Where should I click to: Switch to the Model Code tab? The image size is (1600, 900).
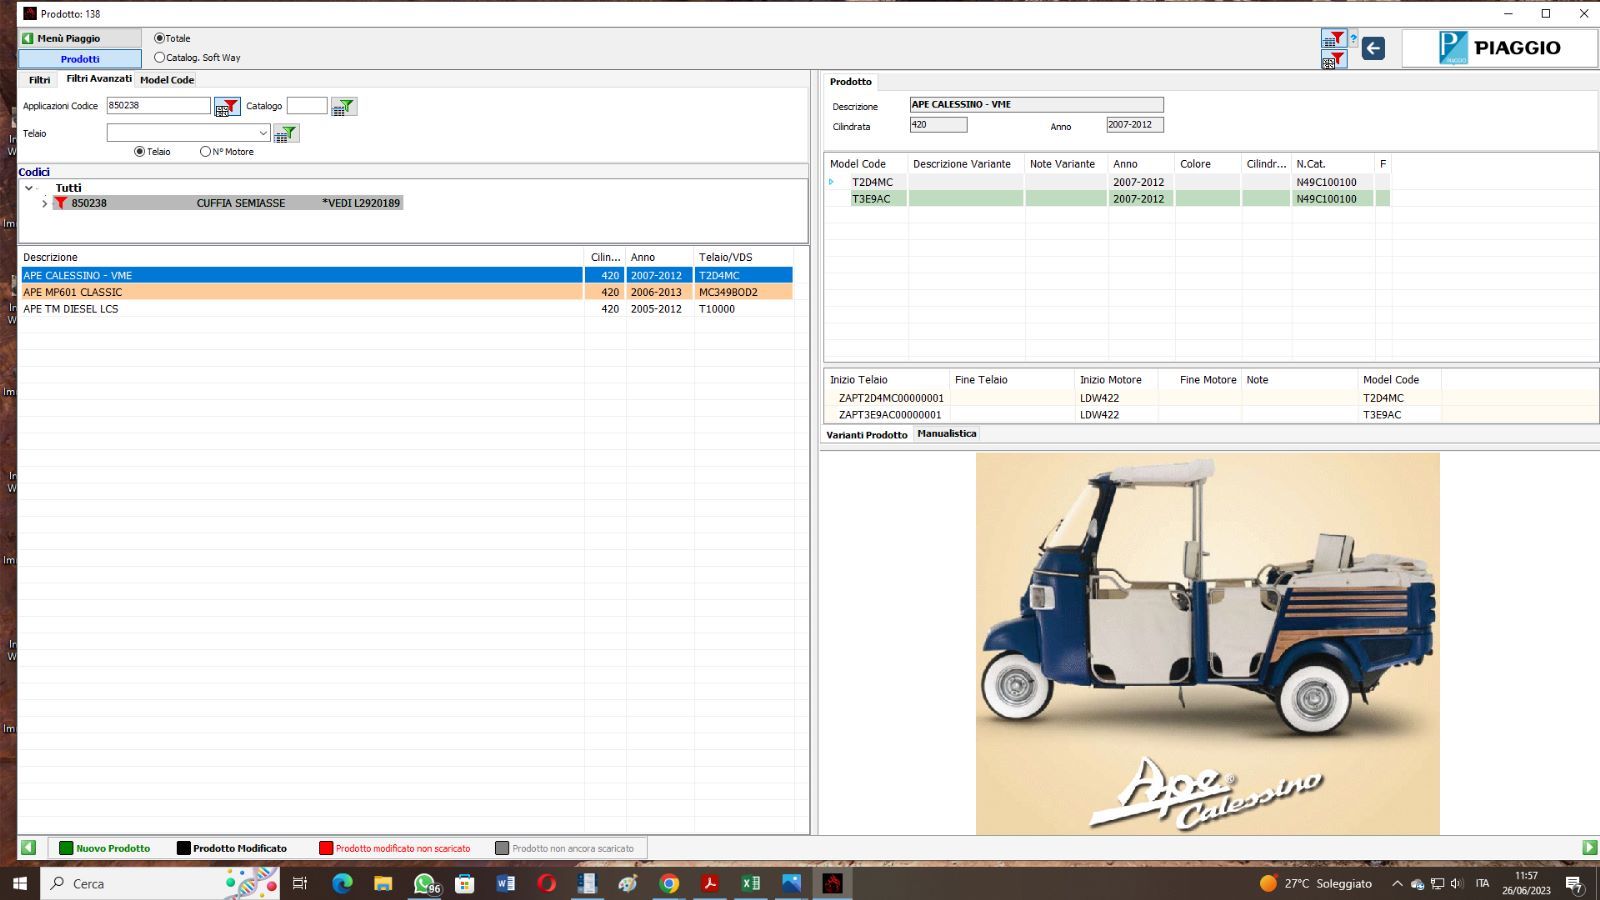(167, 80)
